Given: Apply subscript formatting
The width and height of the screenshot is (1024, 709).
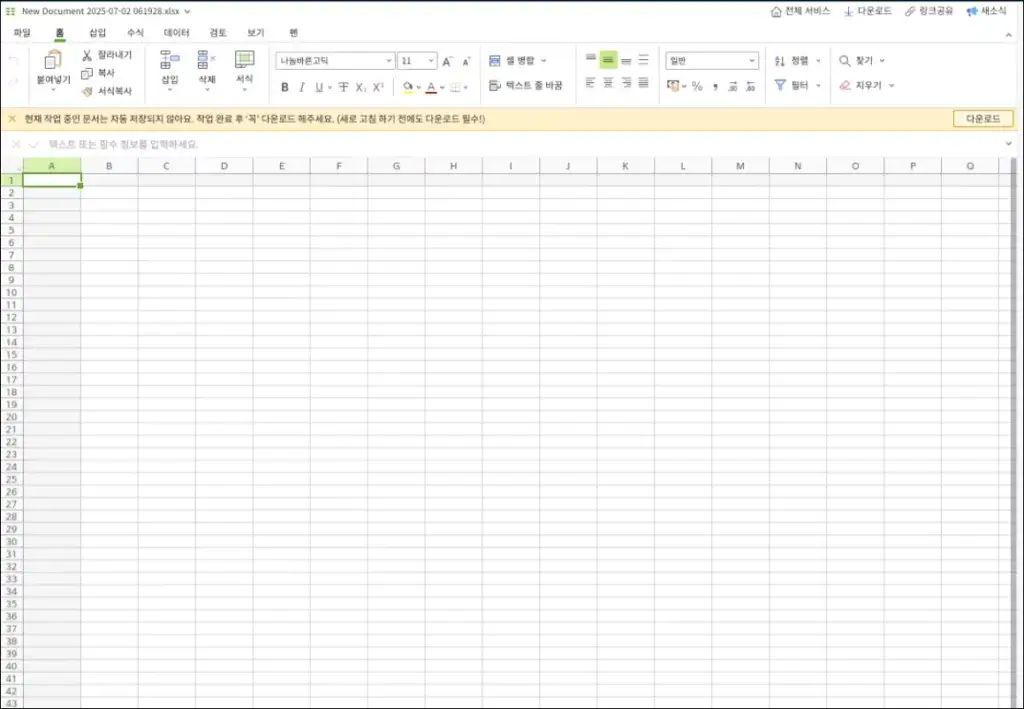Looking at the screenshot, I should pyautogui.click(x=360, y=87).
